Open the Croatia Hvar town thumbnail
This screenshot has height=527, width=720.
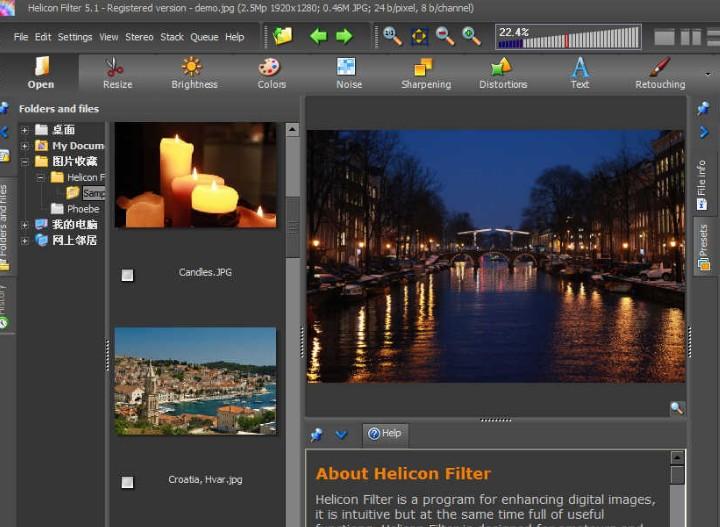point(196,381)
